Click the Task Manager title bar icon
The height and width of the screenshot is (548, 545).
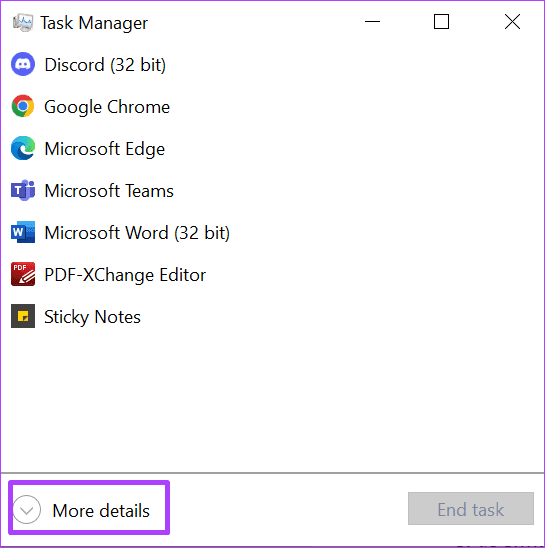coord(23,23)
